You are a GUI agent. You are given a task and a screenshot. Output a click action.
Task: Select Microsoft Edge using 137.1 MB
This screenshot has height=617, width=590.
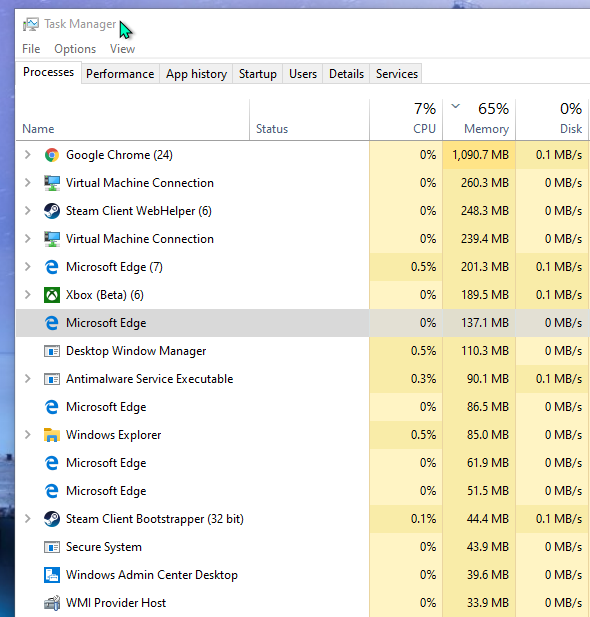303,323
